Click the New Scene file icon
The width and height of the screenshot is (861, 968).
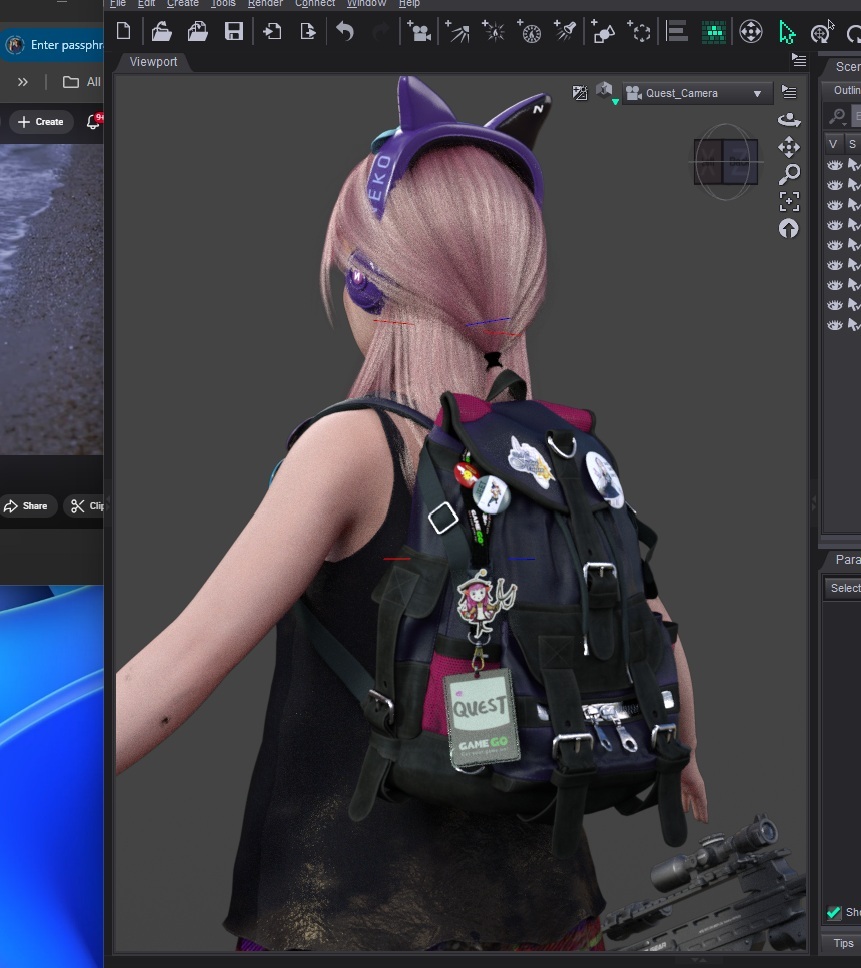[124, 32]
